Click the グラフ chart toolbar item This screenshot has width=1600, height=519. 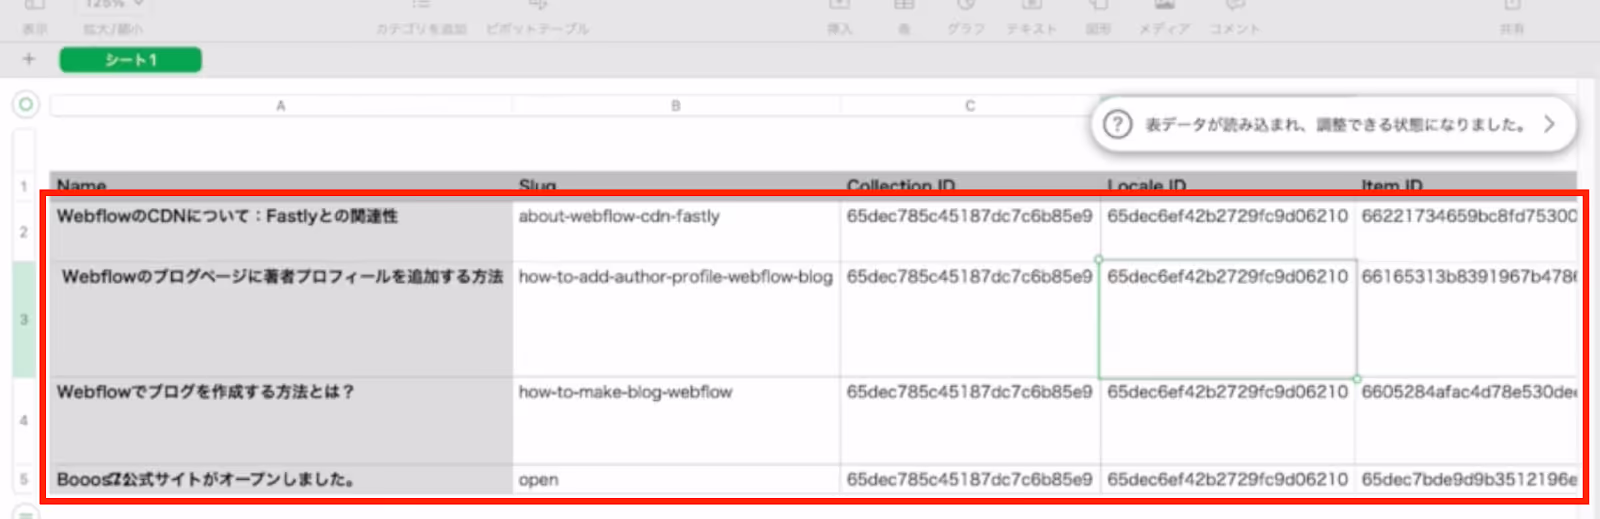click(x=966, y=18)
